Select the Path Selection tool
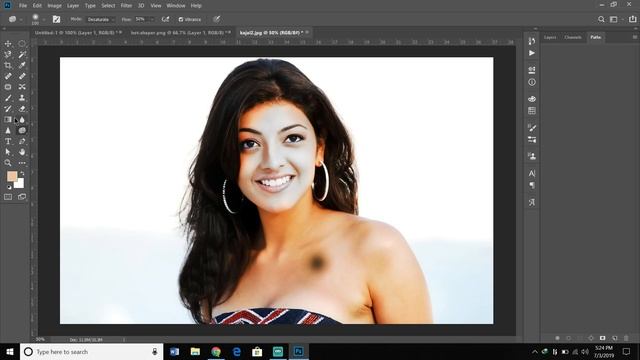 pos(8,152)
